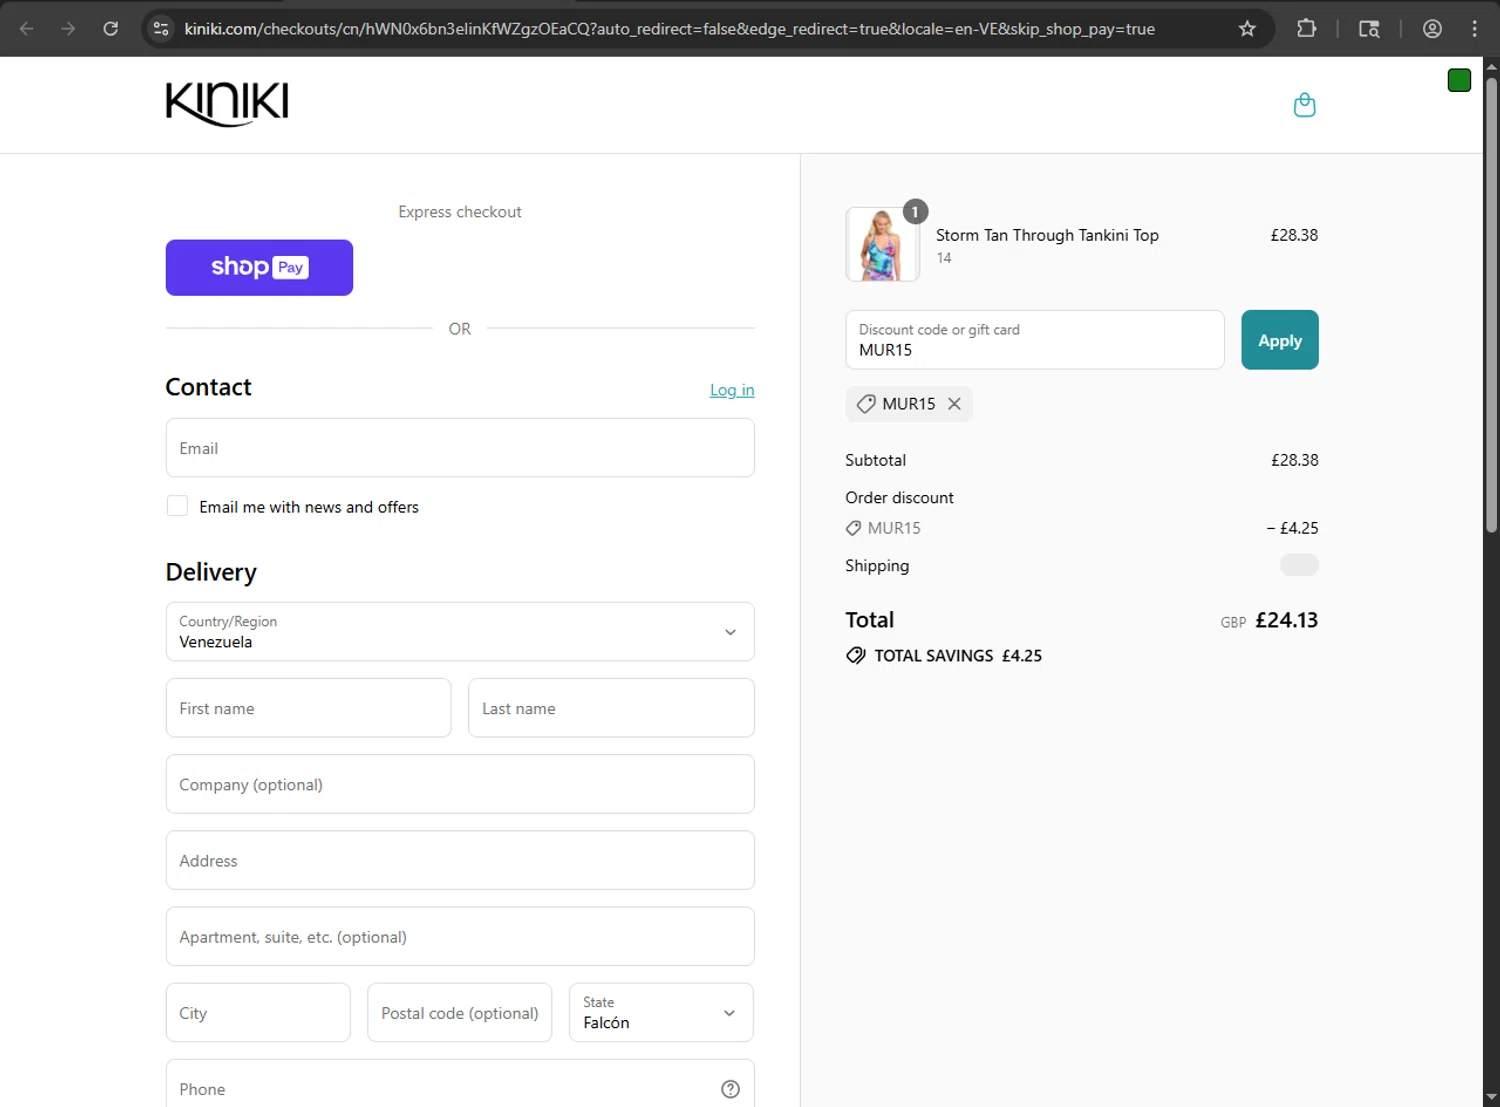Image resolution: width=1500 pixels, height=1107 pixels.
Task: Click the browser address bar URL
Action: 669,29
